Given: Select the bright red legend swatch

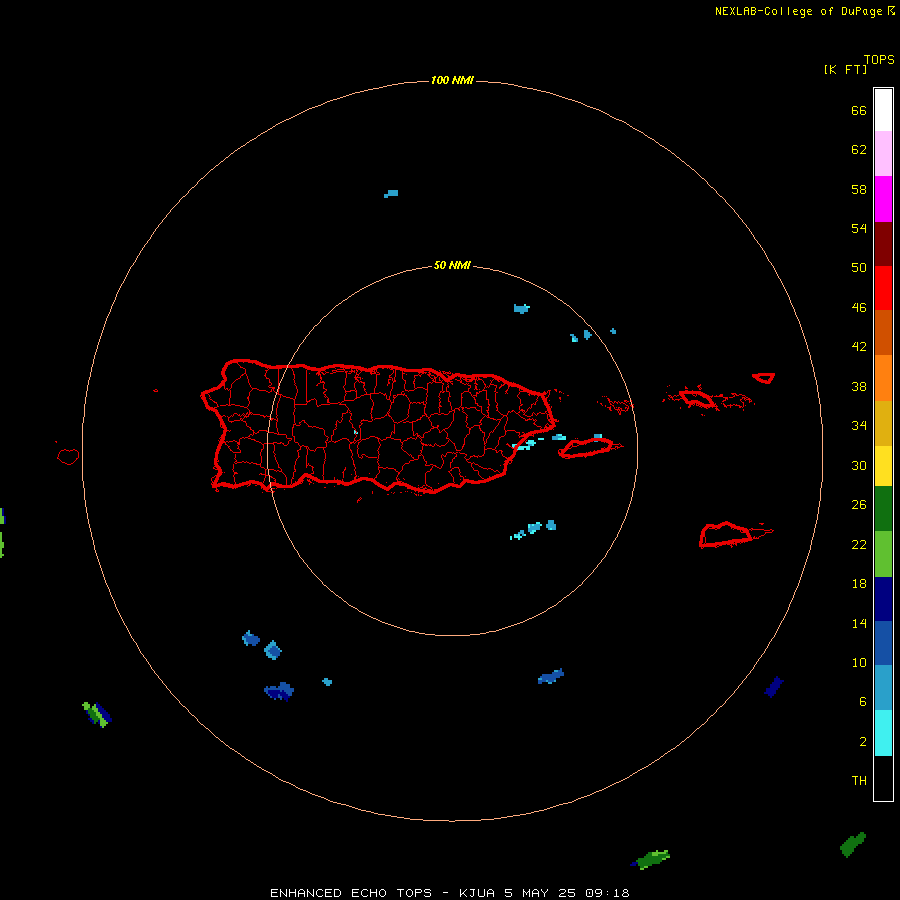Looking at the screenshot, I should [x=883, y=288].
